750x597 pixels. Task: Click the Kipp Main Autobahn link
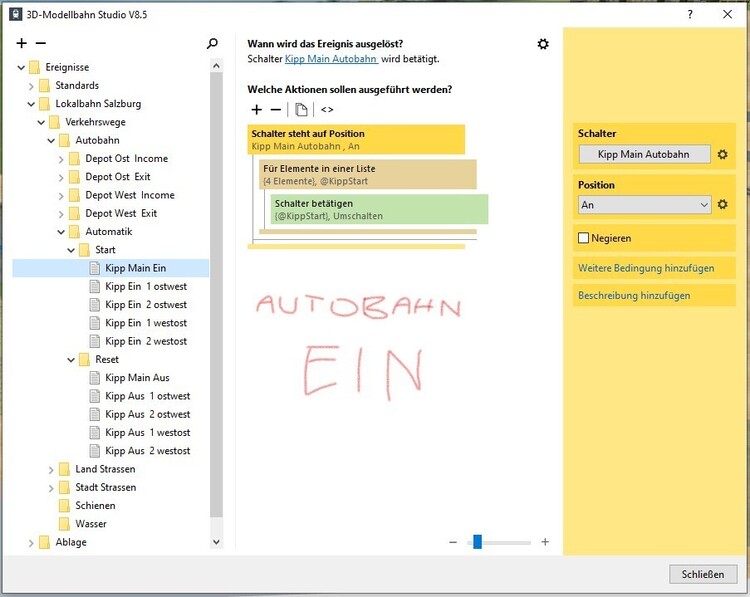[x=331, y=59]
